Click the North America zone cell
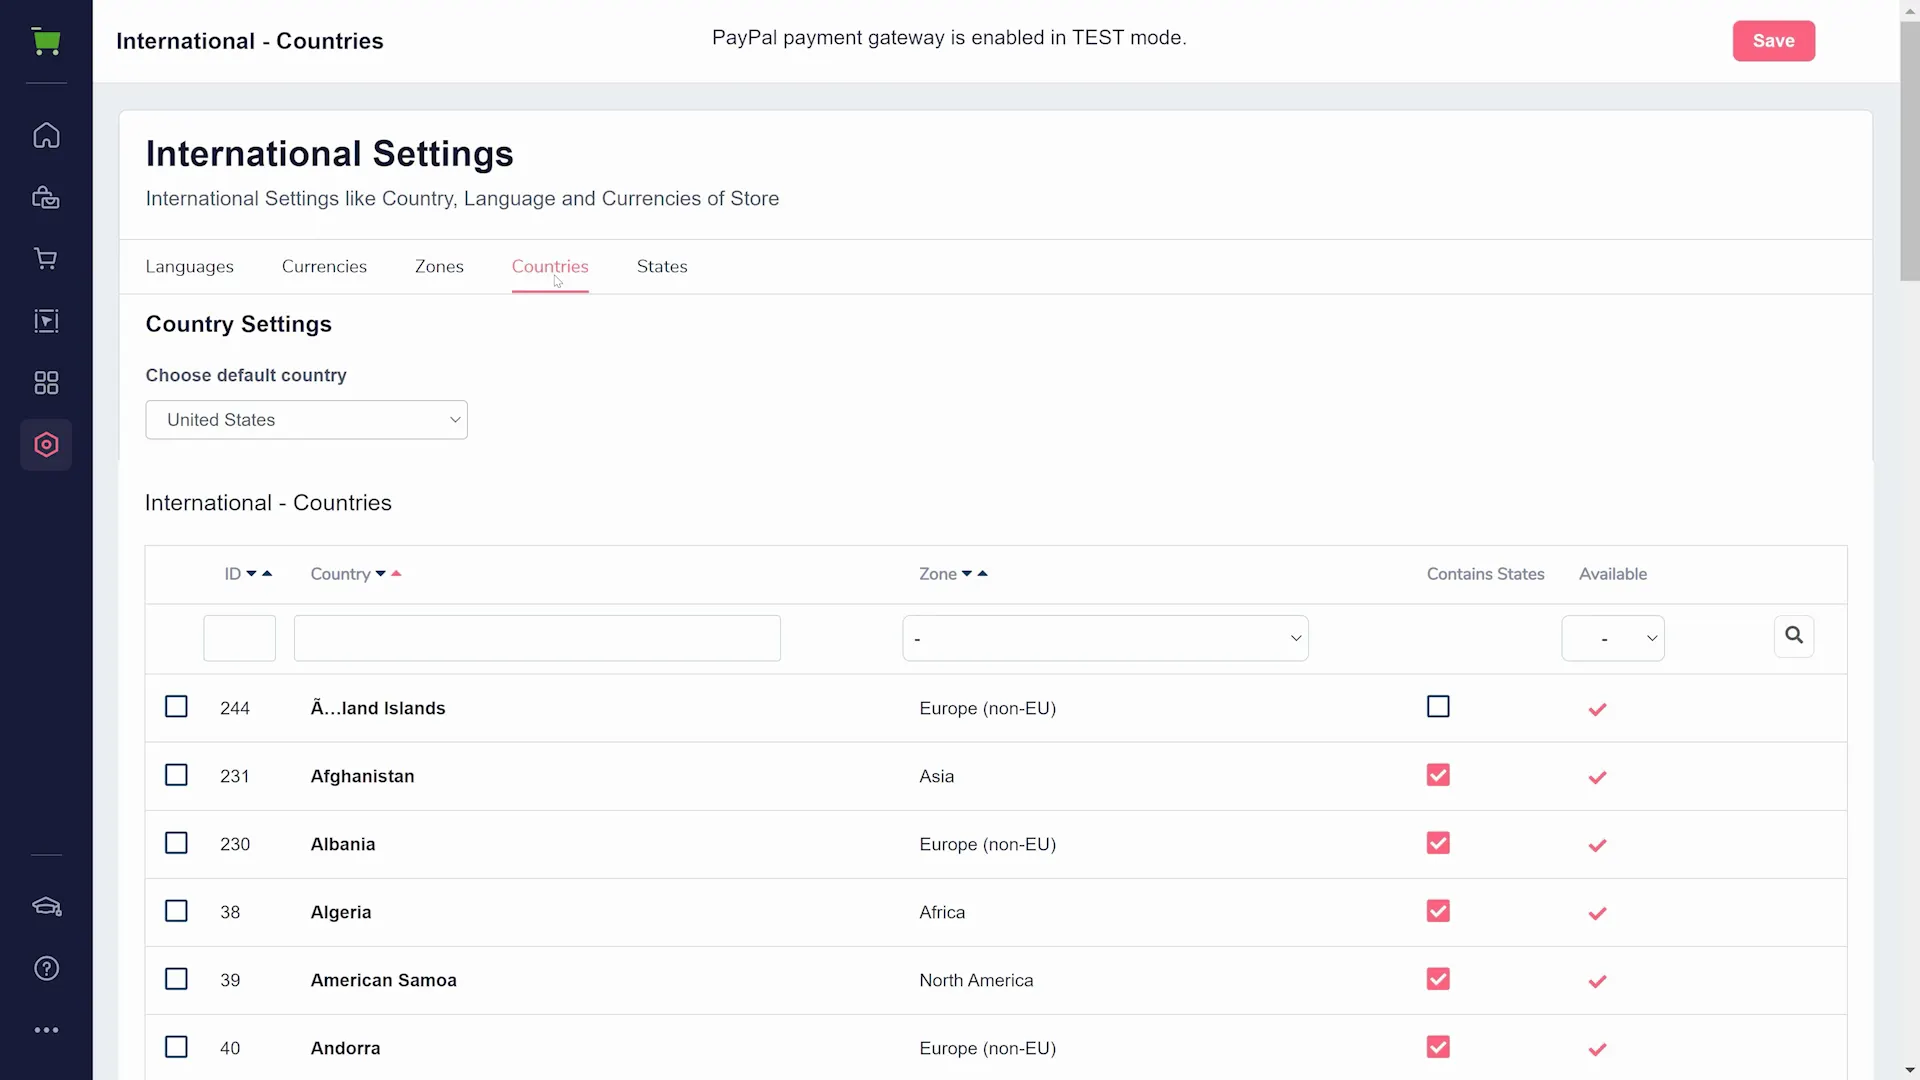The image size is (1920, 1080). [976, 980]
